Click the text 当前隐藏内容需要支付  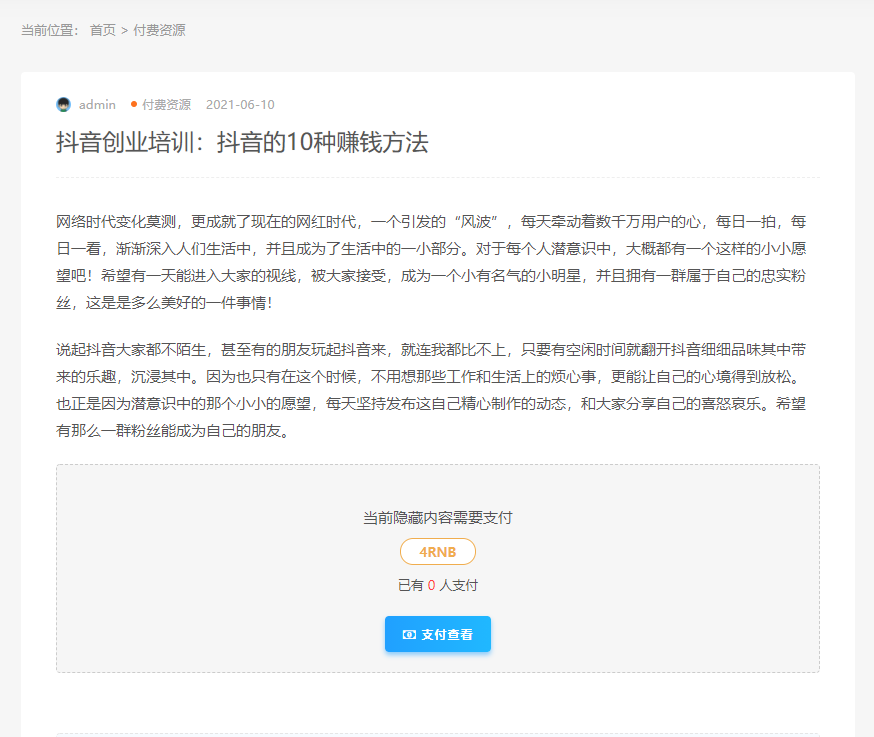[438, 518]
